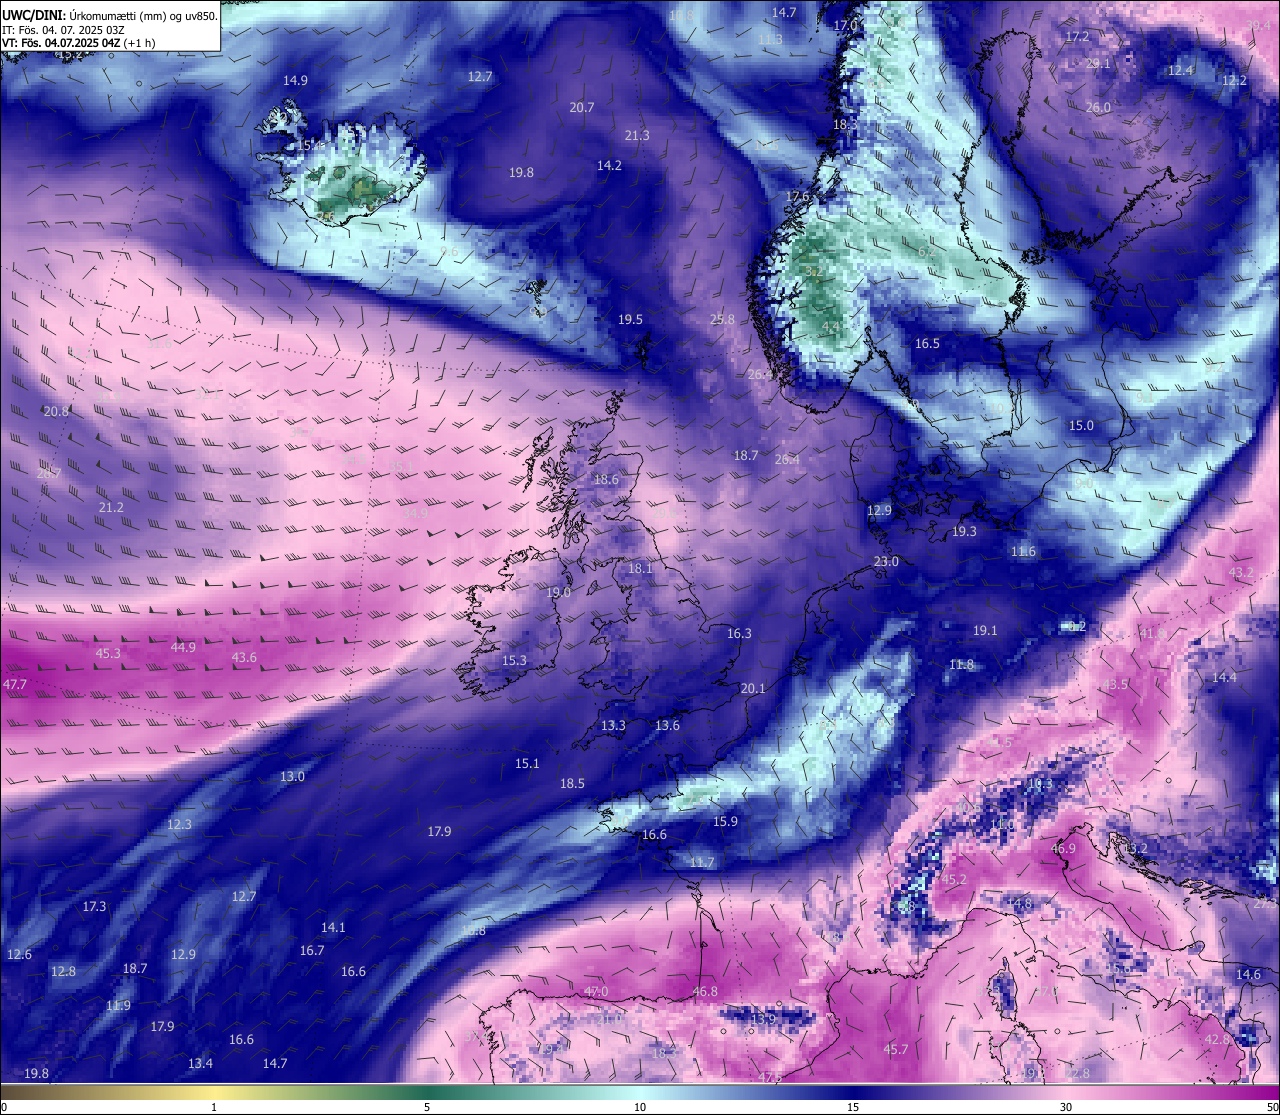Image resolution: width=1280 pixels, height=1115 pixels.
Task: Click the 26.0 value label
Action: click(x=1098, y=107)
